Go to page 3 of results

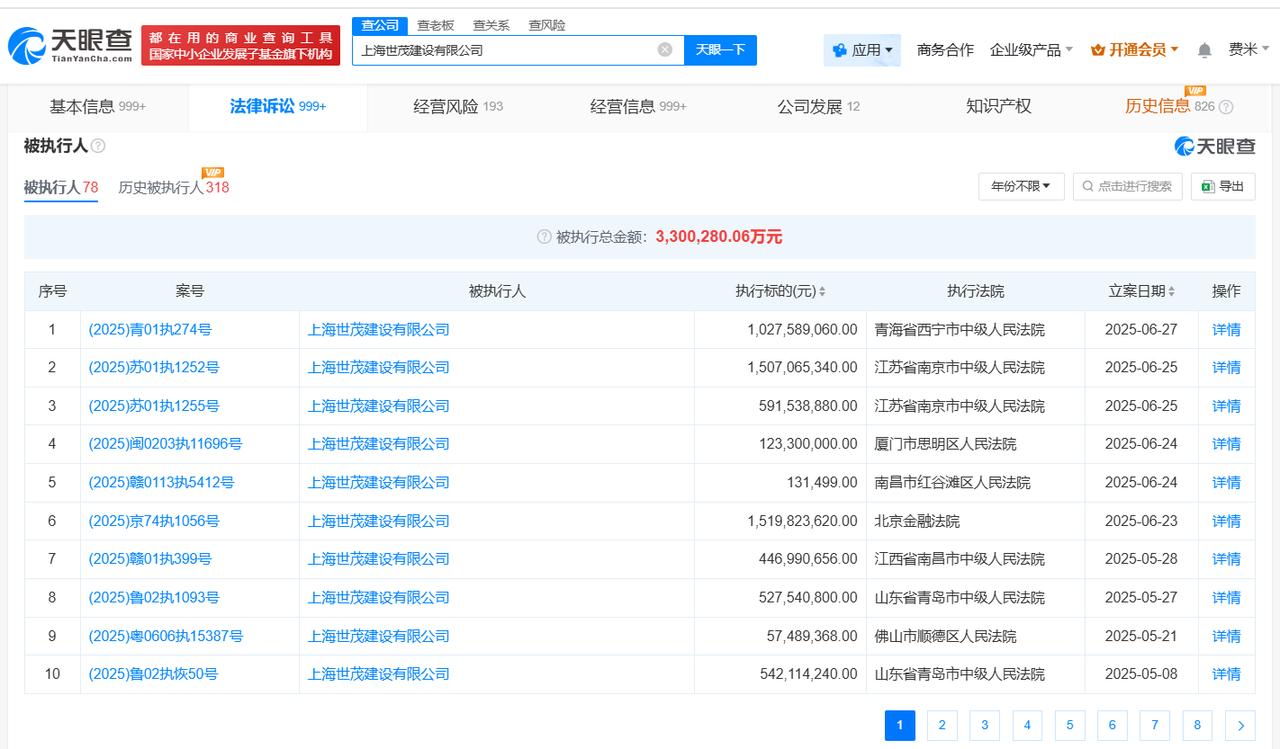click(x=985, y=726)
